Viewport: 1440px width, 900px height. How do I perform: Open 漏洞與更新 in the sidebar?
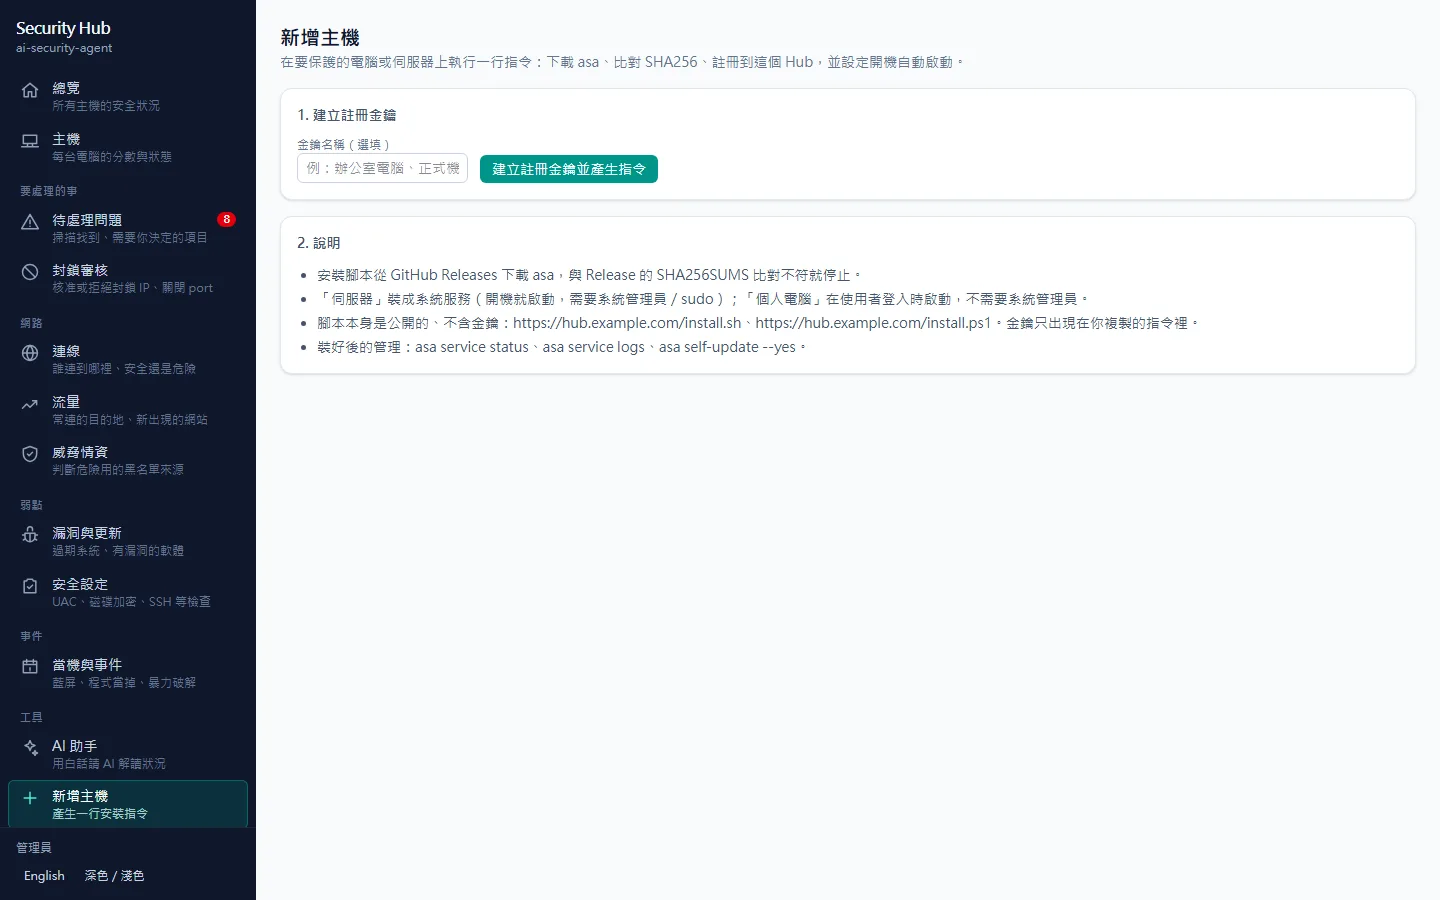pos(128,541)
